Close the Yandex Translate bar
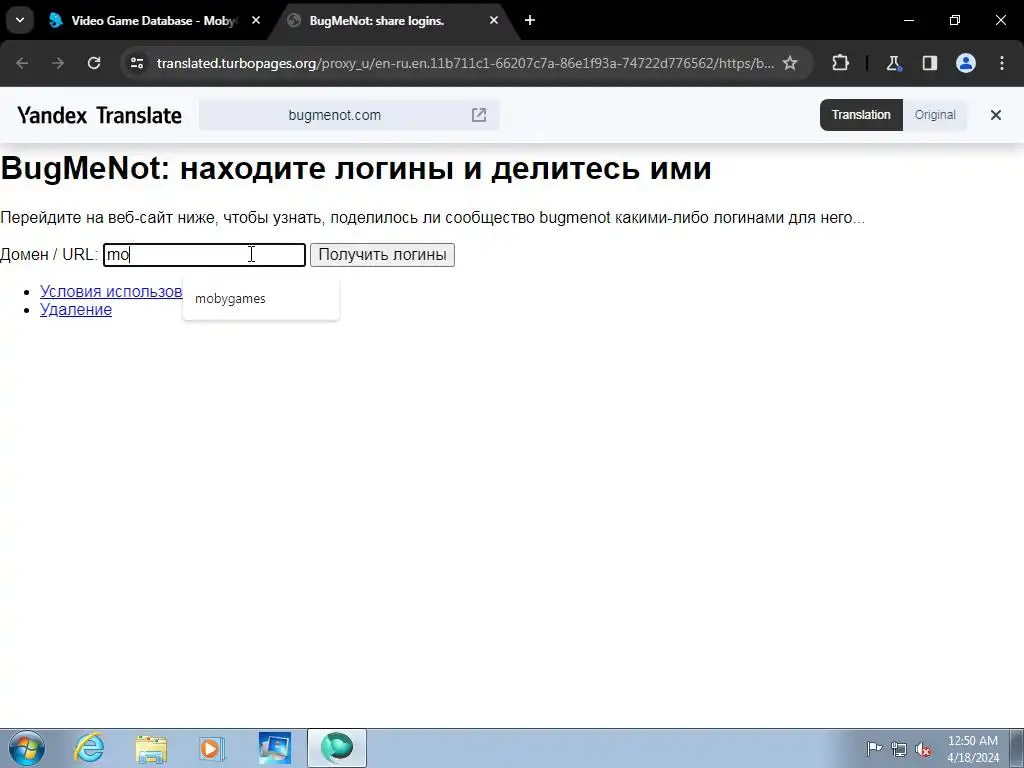The width and height of the screenshot is (1024, 768). pos(995,115)
